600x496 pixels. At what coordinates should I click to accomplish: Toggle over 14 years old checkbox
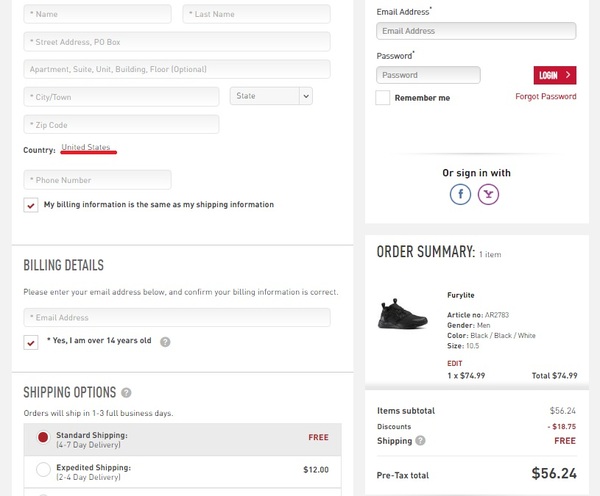(31, 341)
